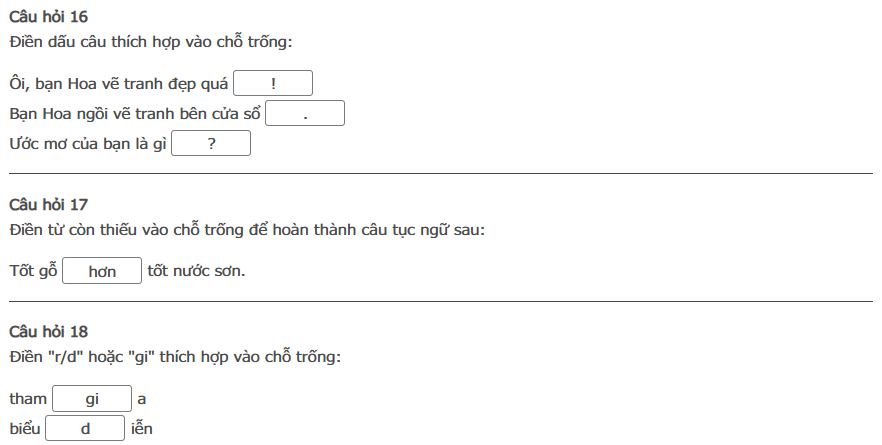
Task: Select the blank after "bên cửa sổ"
Action: pos(305,114)
